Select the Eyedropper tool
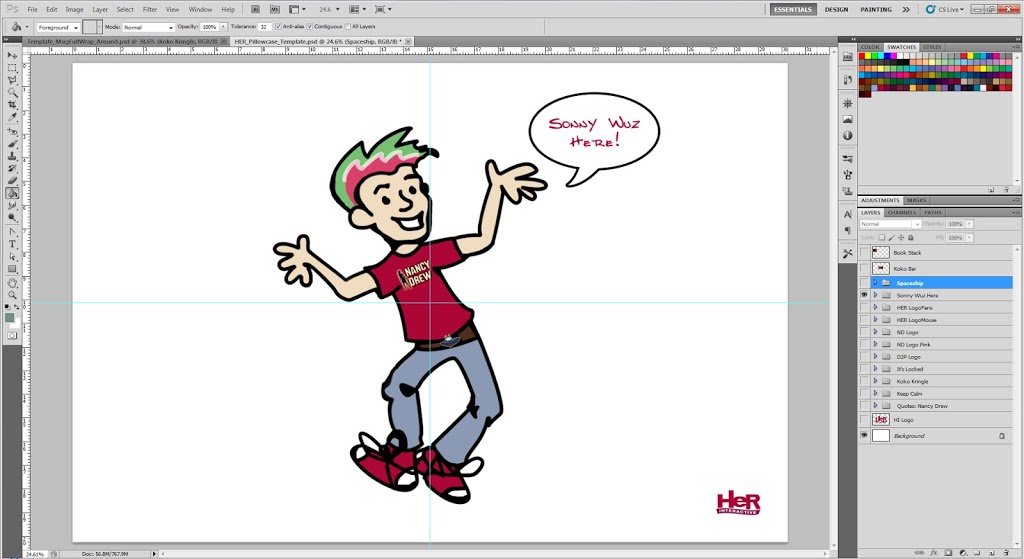This screenshot has height=559, width=1024. tap(12, 118)
